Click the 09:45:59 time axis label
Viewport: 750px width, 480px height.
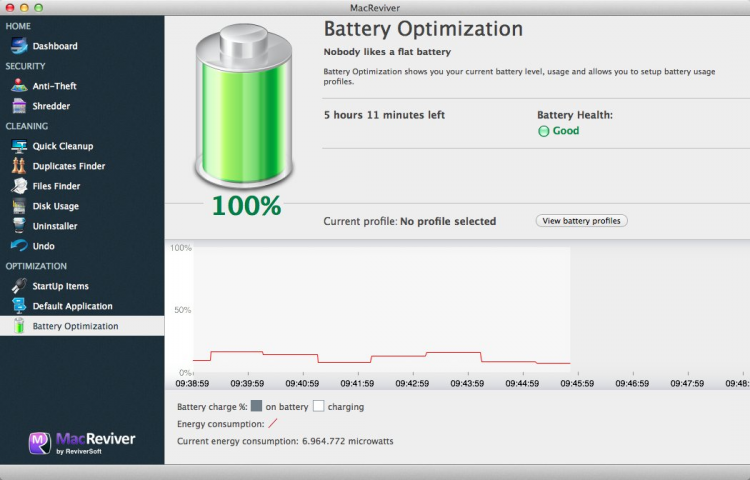click(x=577, y=383)
